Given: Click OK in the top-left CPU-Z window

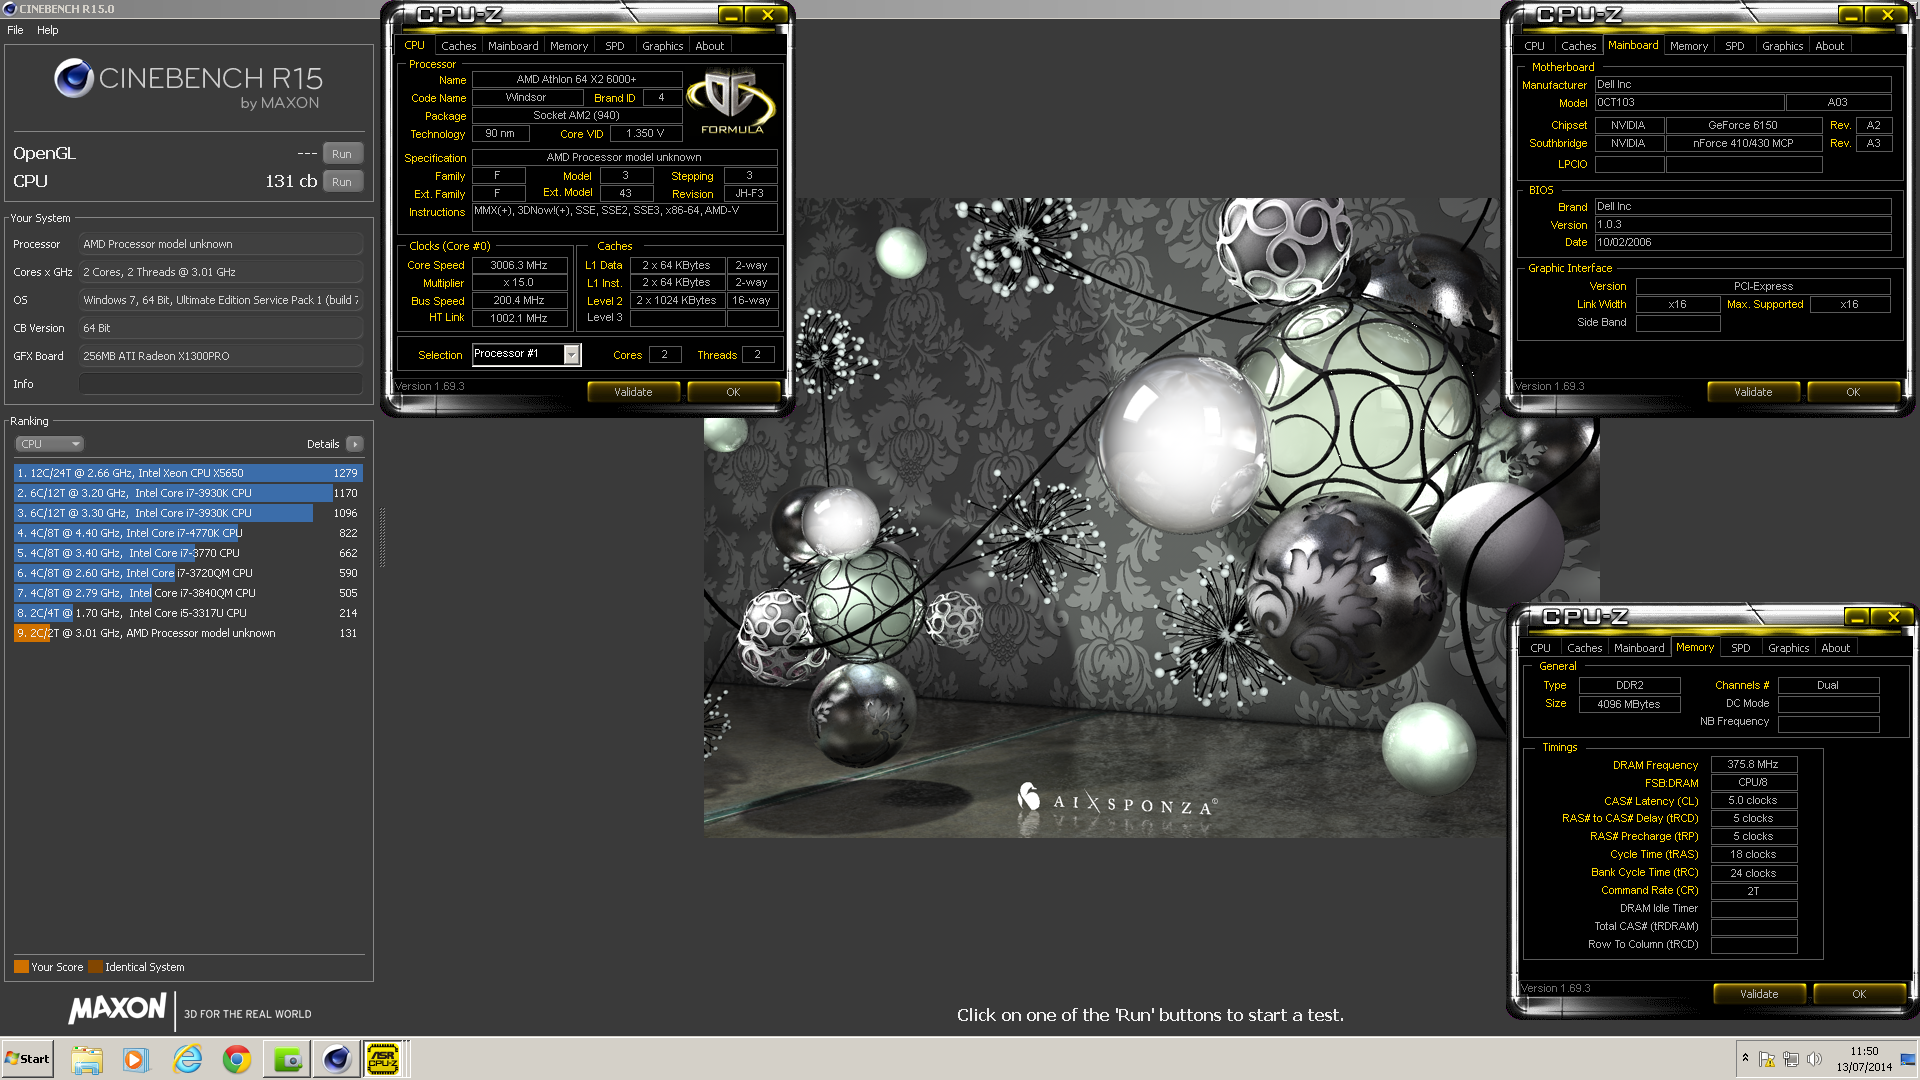Looking at the screenshot, I should tap(733, 392).
